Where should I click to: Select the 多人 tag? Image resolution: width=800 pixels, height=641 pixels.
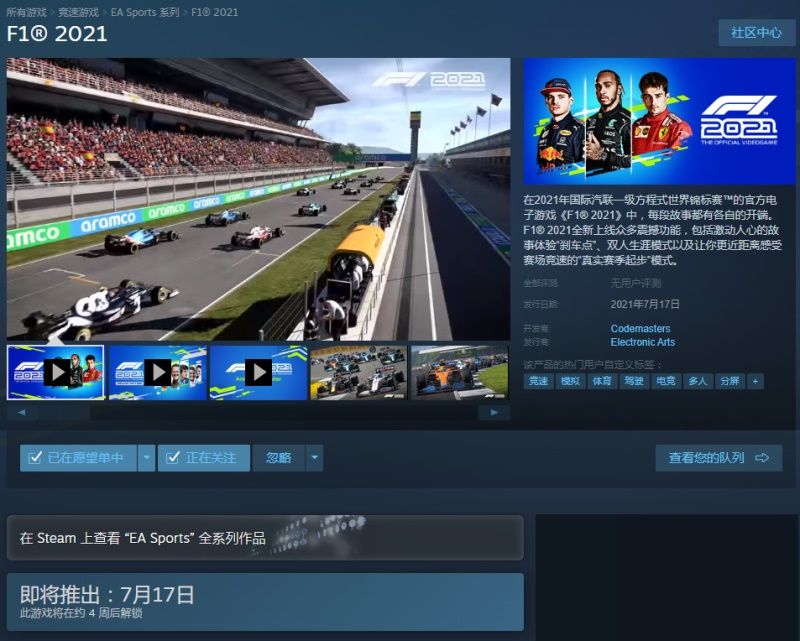[697, 381]
